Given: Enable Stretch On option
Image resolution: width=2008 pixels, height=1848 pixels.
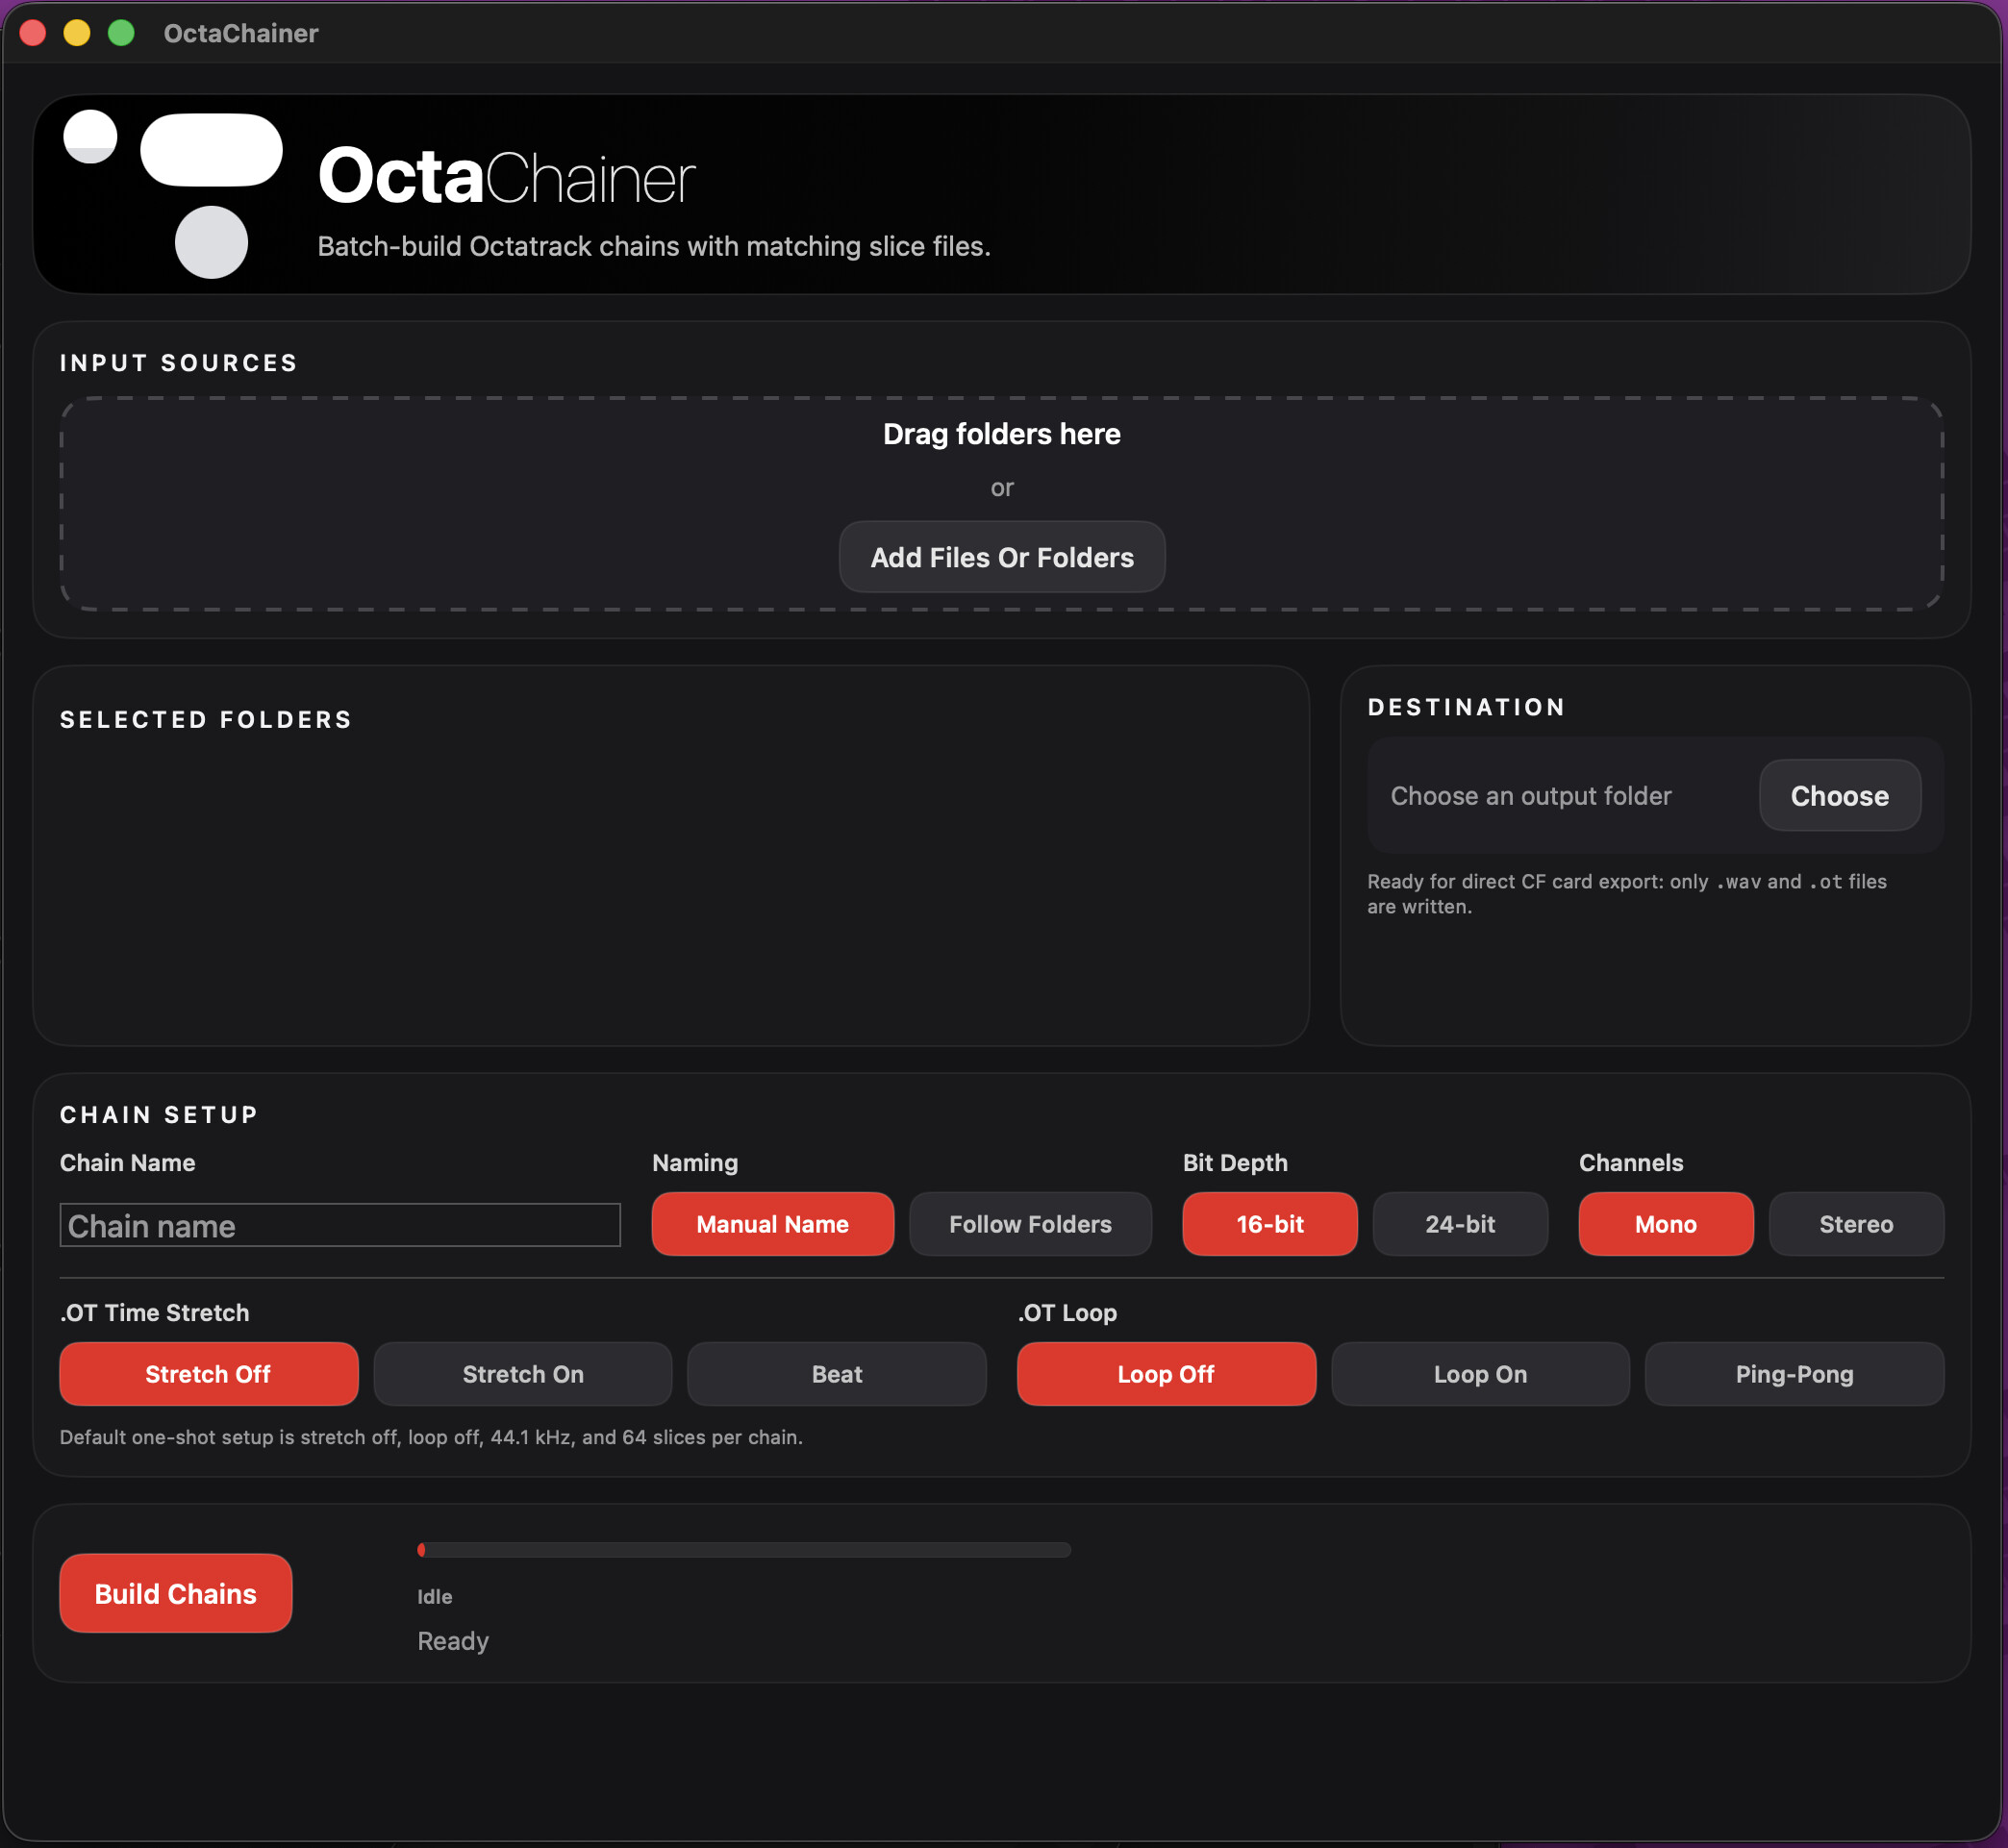Looking at the screenshot, I should coord(523,1374).
